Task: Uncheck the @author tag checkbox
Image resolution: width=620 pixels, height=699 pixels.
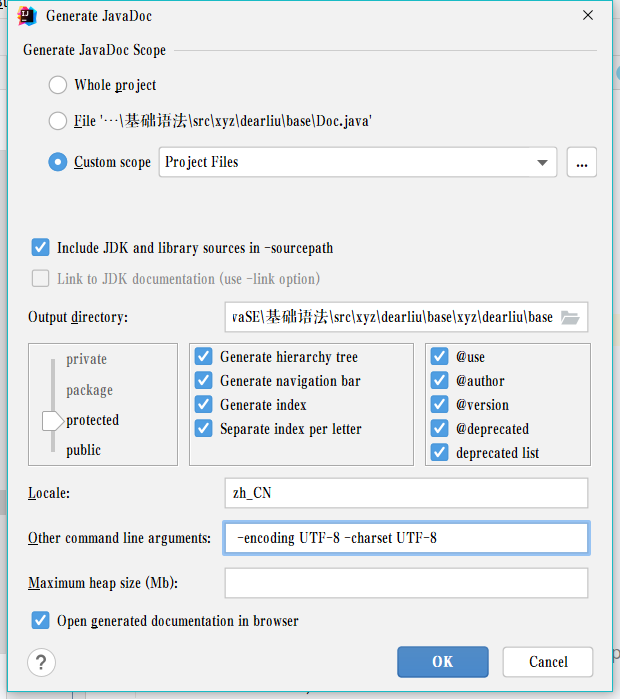Action: [439, 381]
